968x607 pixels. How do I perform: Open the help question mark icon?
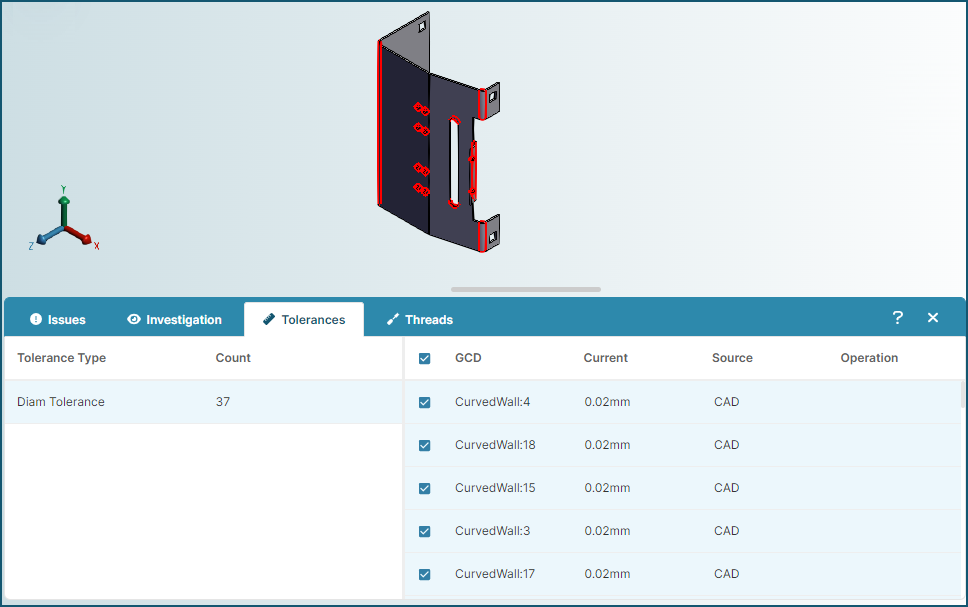point(898,318)
